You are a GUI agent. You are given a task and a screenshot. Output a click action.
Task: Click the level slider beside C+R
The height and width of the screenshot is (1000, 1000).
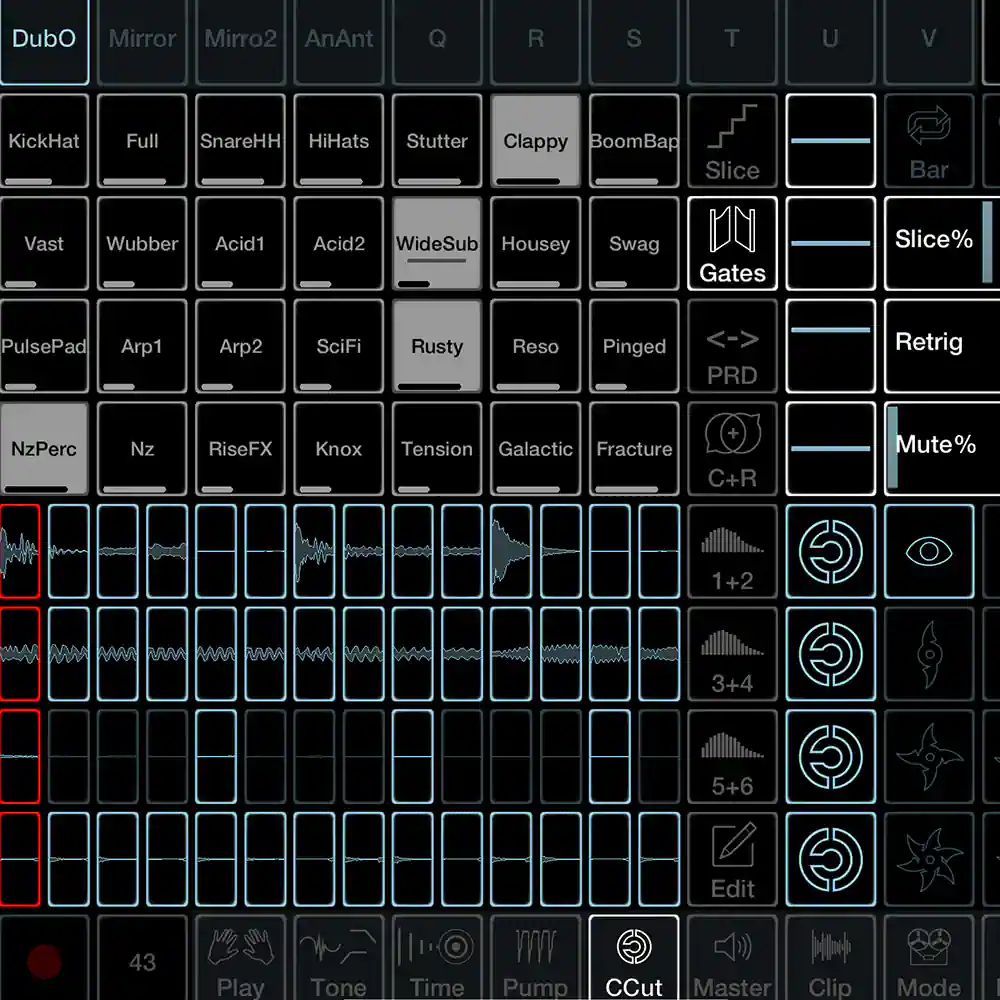pos(830,449)
